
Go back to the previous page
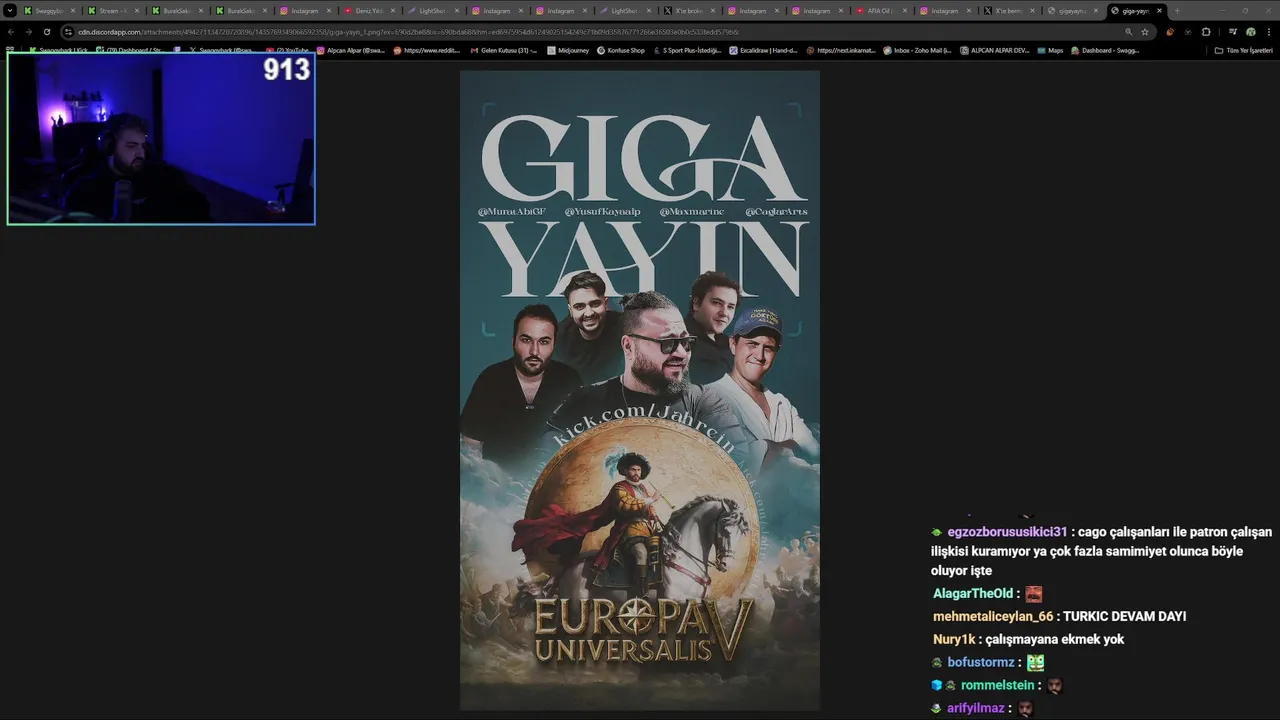[11, 32]
